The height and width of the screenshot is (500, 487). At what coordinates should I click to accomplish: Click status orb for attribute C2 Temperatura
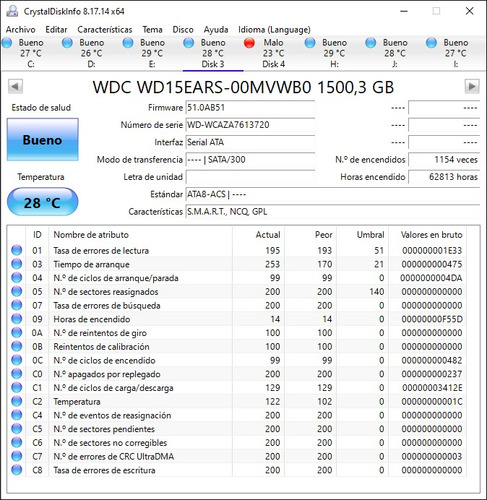(17, 401)
